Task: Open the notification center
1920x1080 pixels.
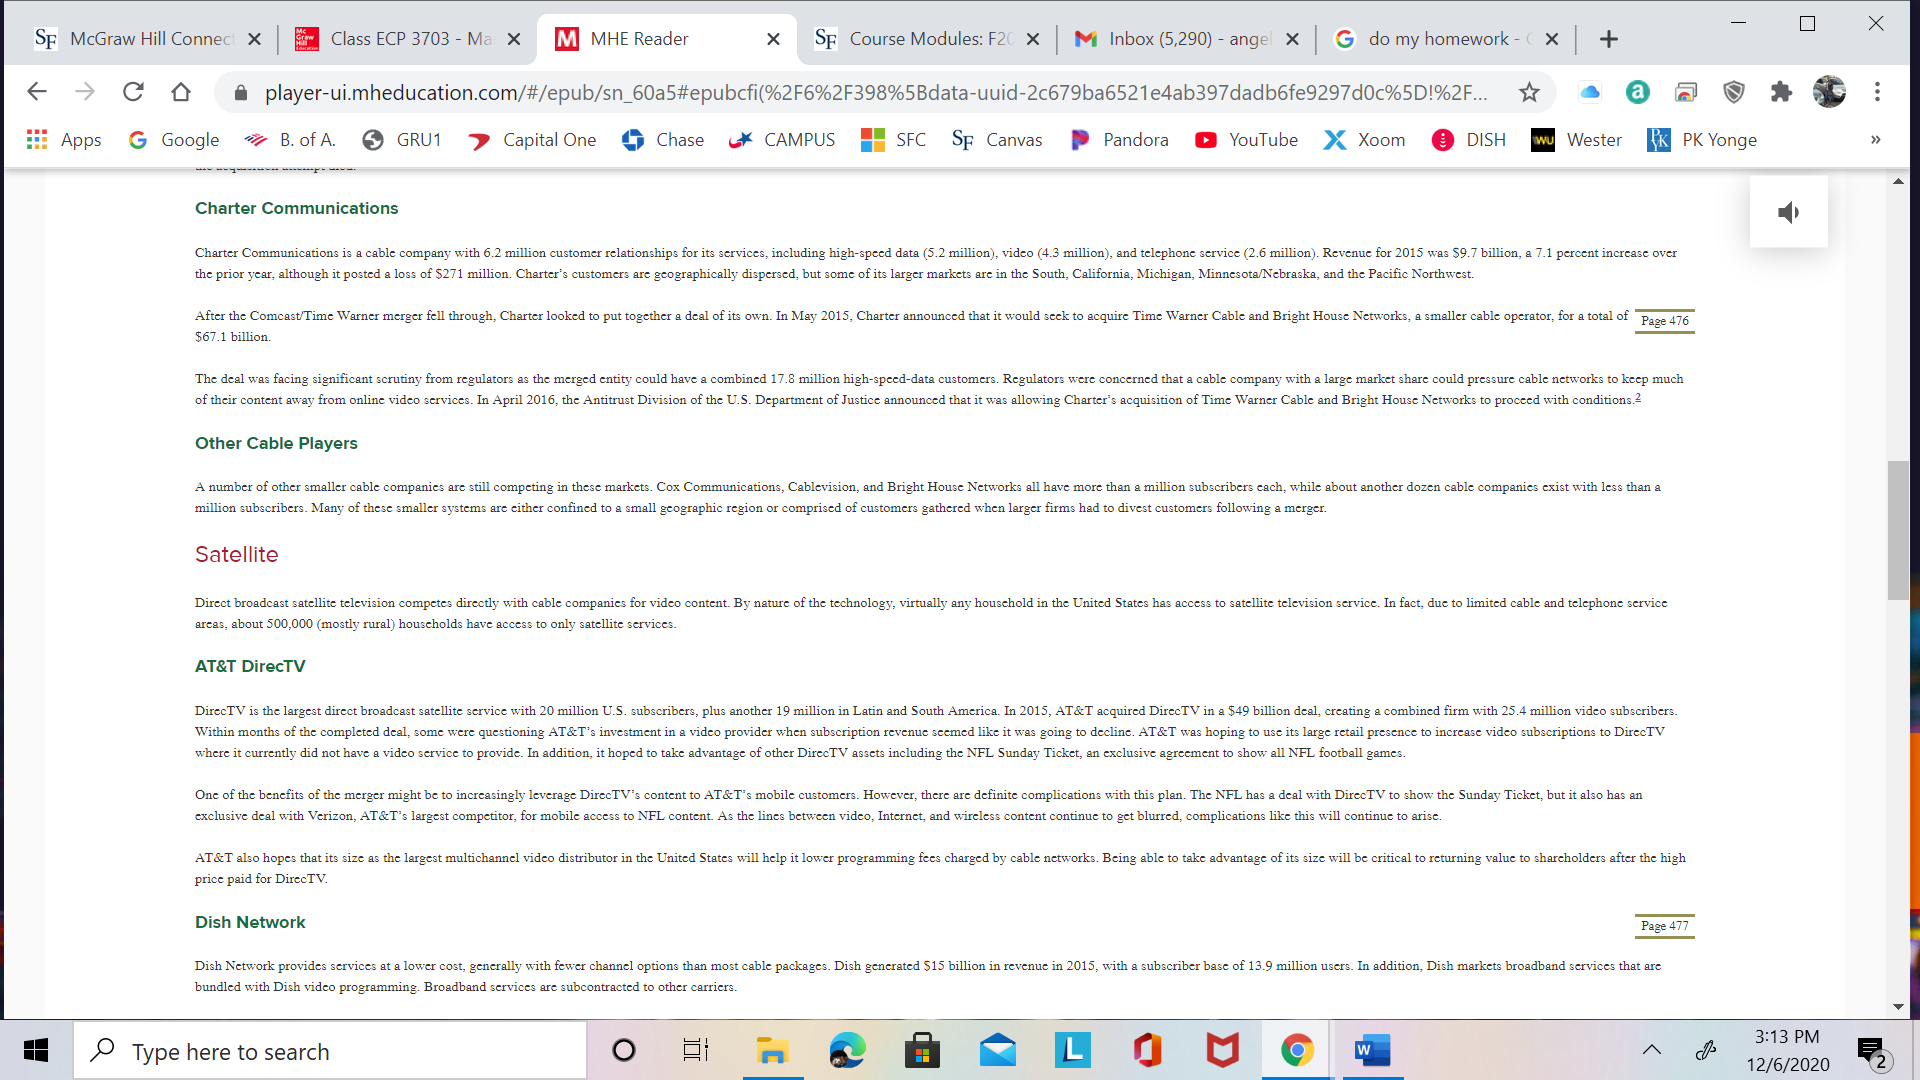Action: (x=1871, y=1050)
